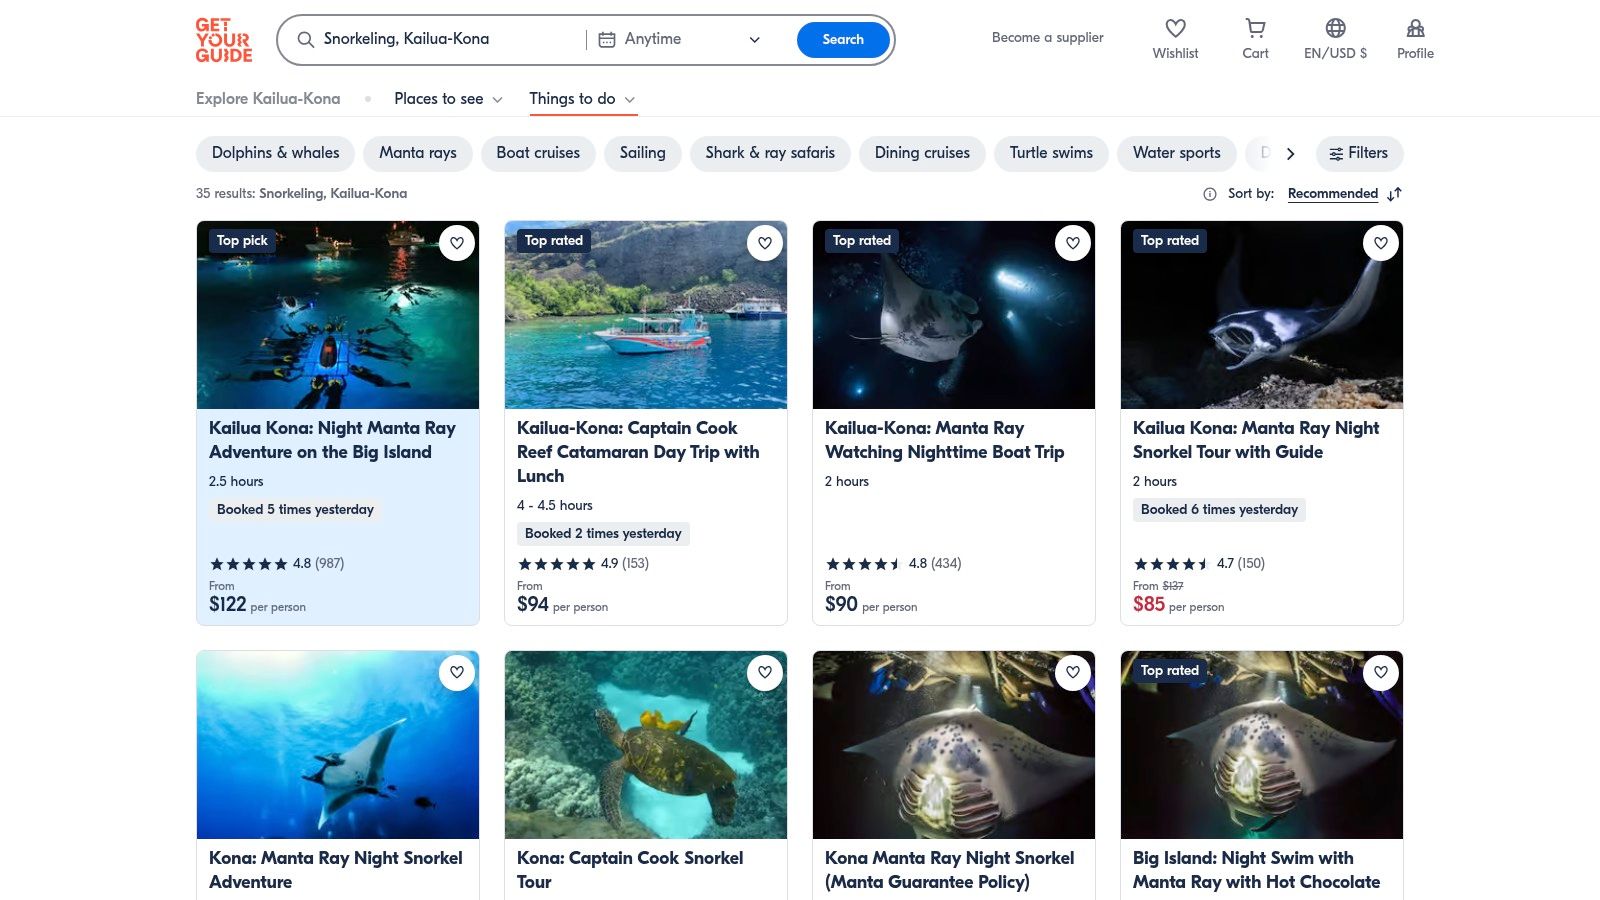Wishlist Kona Manta Ray Snorkel Guarantee Policy card
The width and height of the screenshot is (1600, 900).
[1073, 673]
